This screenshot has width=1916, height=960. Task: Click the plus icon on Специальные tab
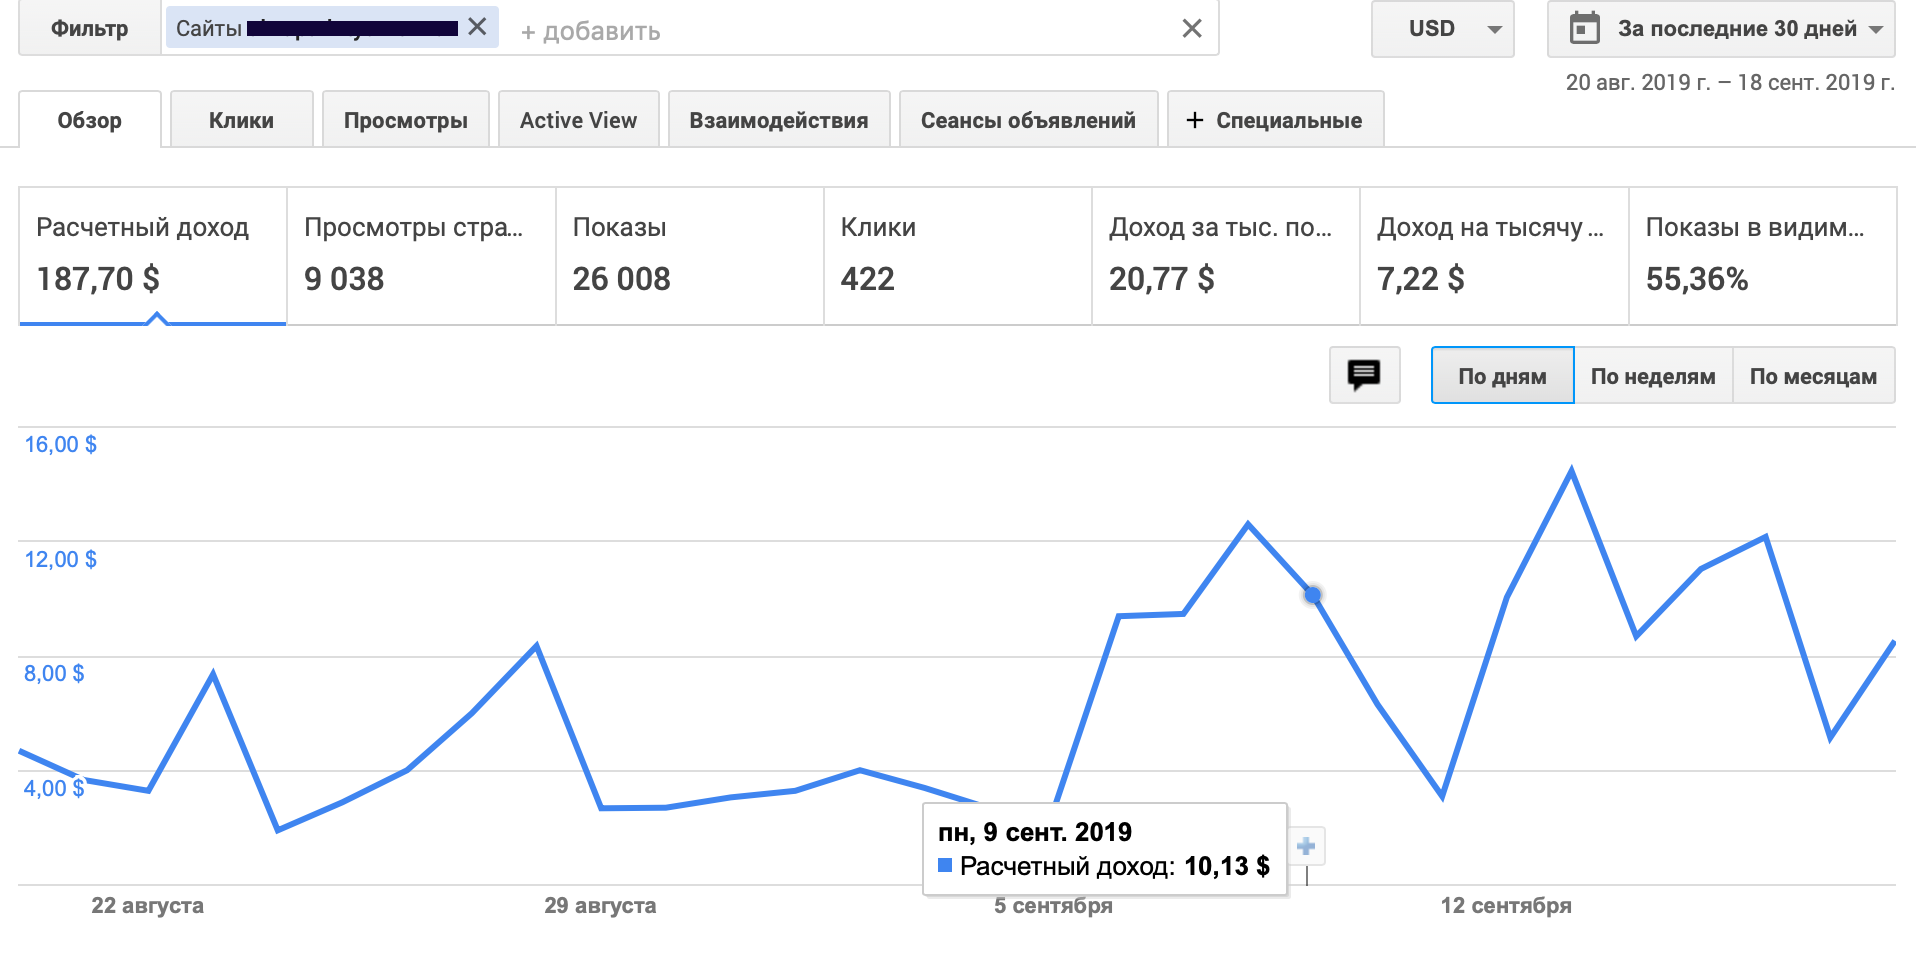[1194, 120]
